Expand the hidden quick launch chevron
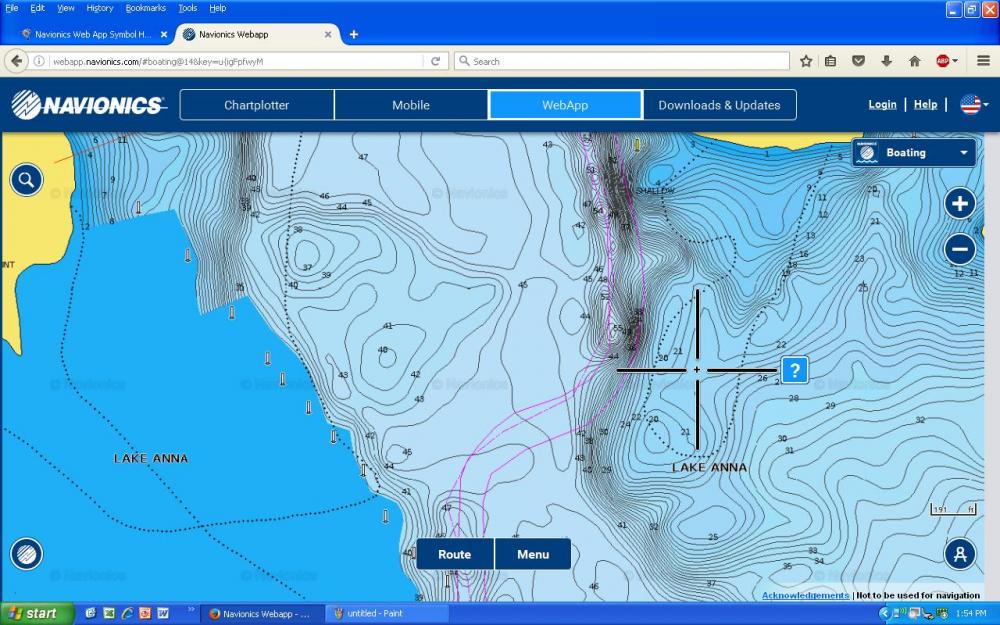This screenshot has width=1000, height=625. pos(191,610)
